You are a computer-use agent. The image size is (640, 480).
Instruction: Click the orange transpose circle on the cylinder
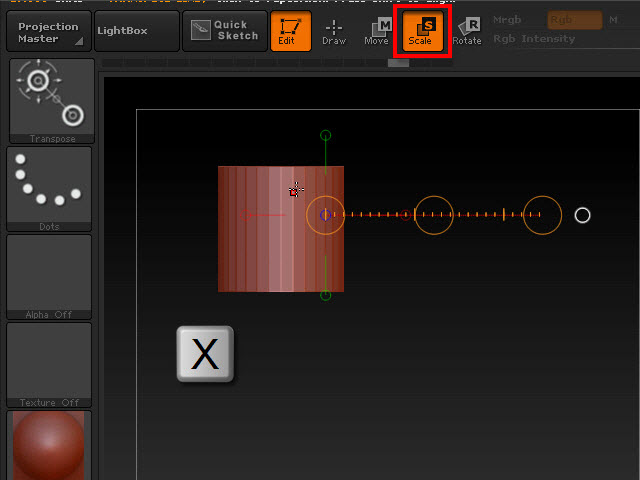[x=326, y=215]
